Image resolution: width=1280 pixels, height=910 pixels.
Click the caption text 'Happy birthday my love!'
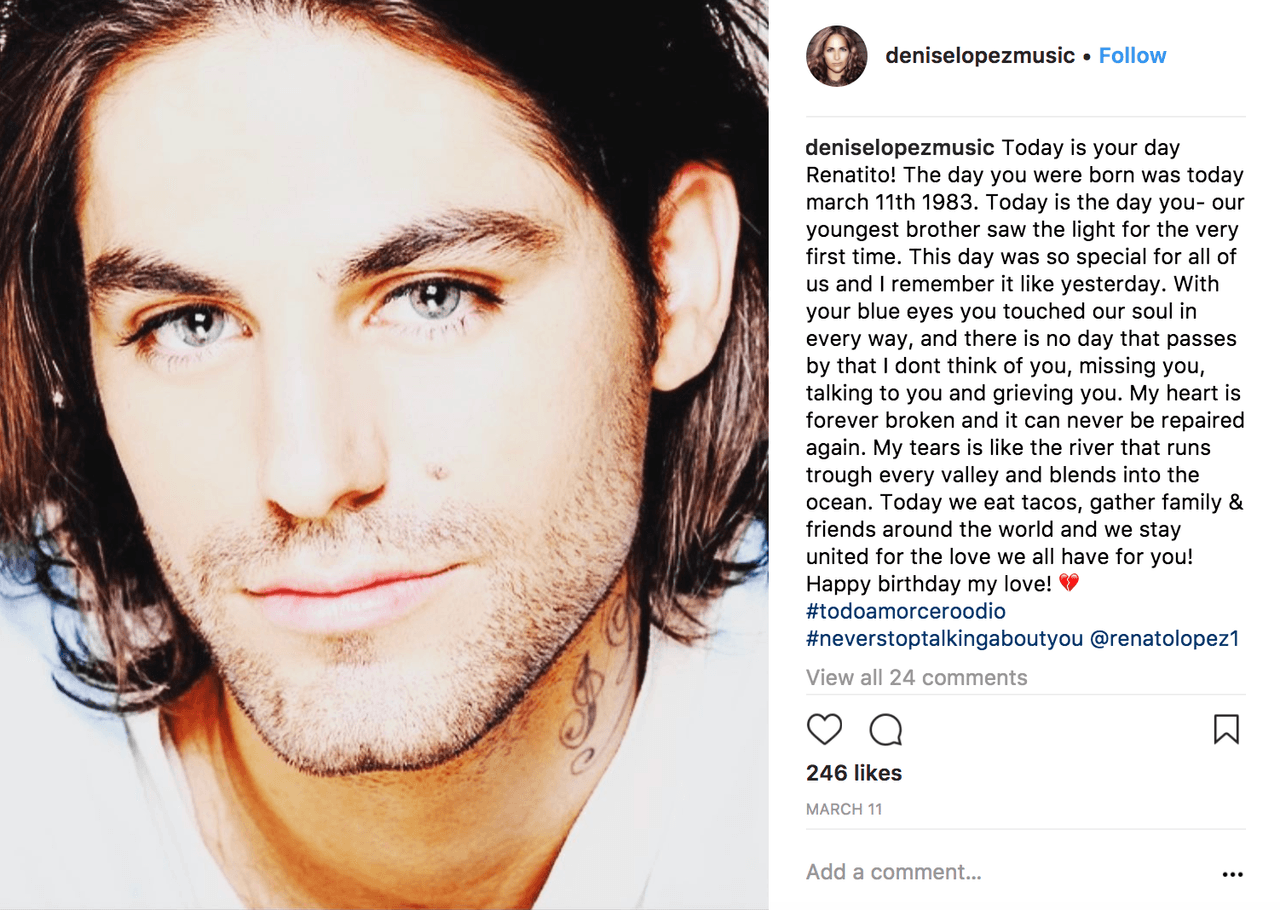929,583
